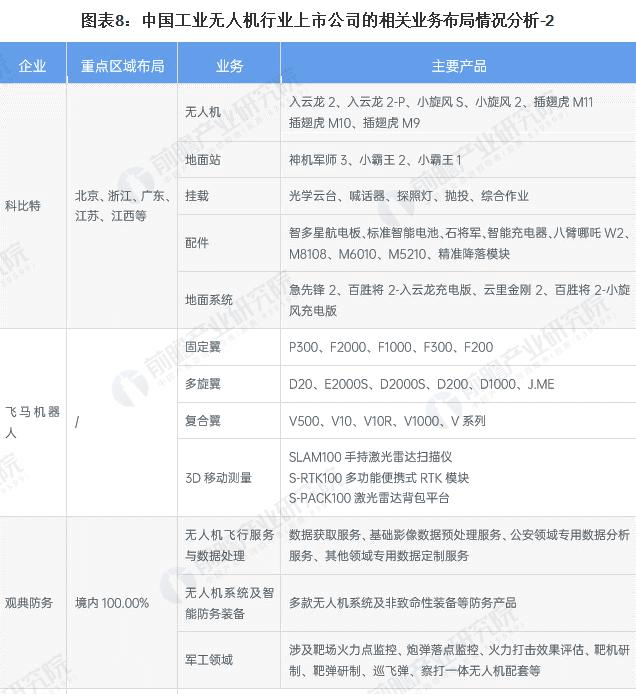
Task: Click the 神机军师 3 products cell
Action: (x=458, y=160)
